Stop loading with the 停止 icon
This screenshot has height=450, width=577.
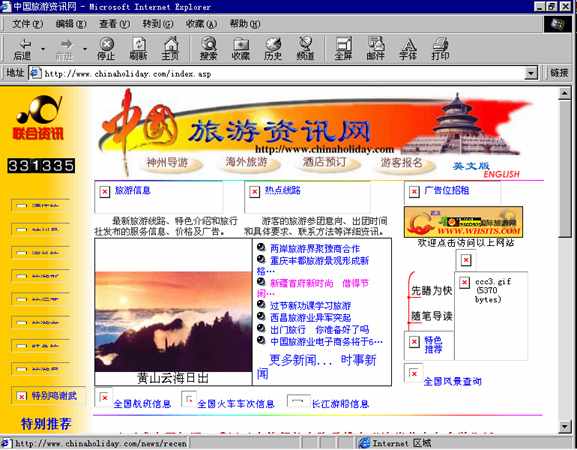pos(106,49)
